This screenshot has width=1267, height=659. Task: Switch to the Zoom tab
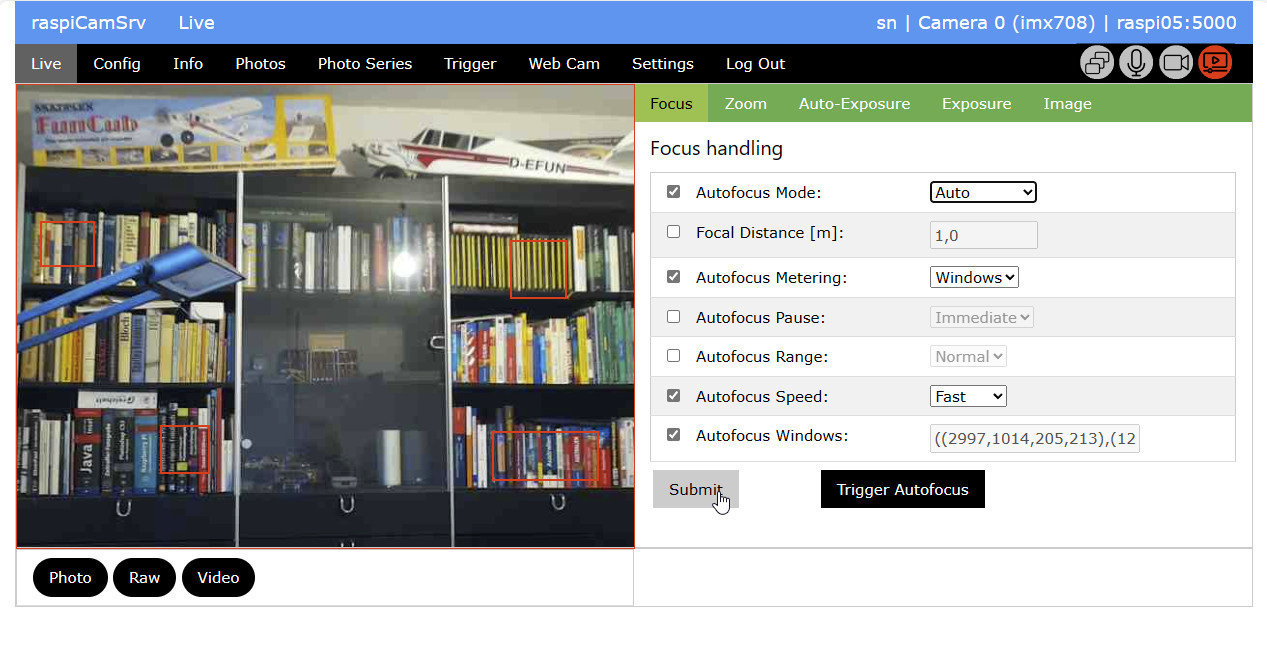(745, 104)
